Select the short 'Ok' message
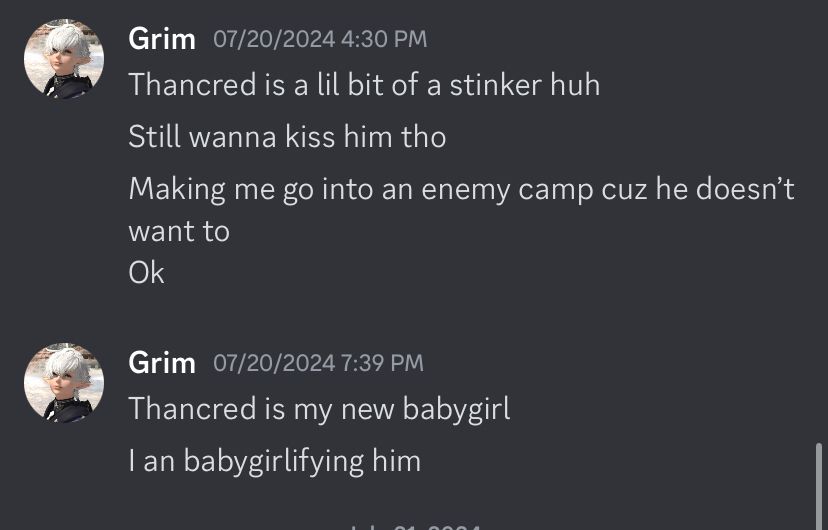The image size is (828, 530). click(146, 273)
